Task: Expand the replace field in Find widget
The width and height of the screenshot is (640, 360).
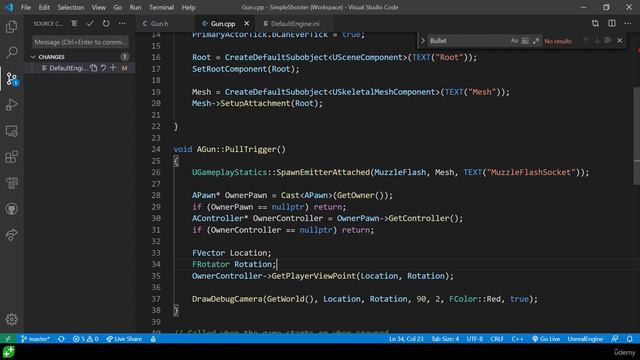Action: pyautogui.click(x=423, y=41)
